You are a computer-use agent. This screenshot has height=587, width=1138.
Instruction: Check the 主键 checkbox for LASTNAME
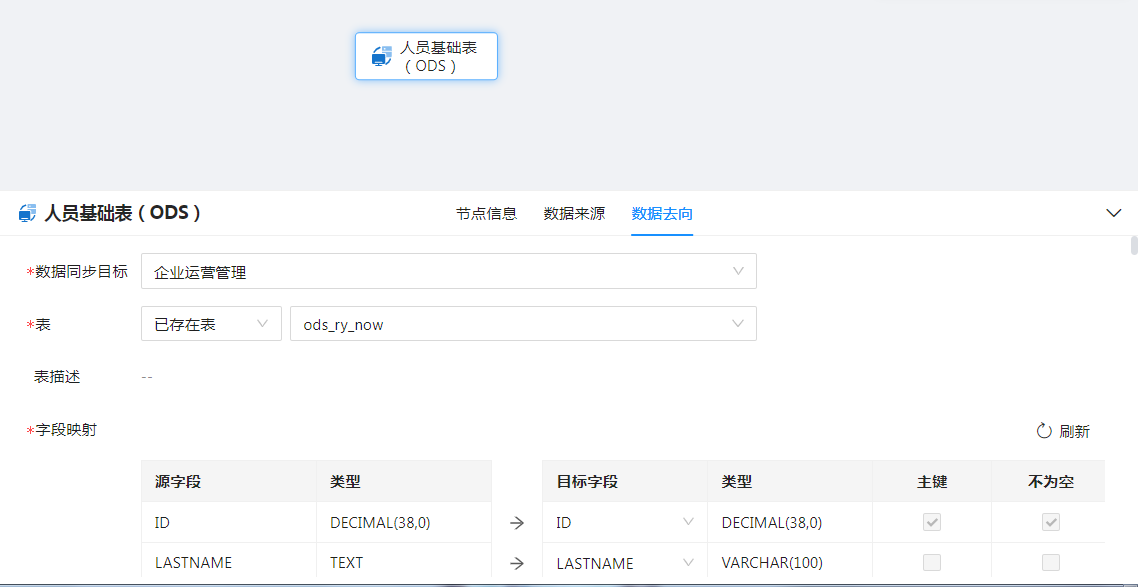(x=932, y=562)
